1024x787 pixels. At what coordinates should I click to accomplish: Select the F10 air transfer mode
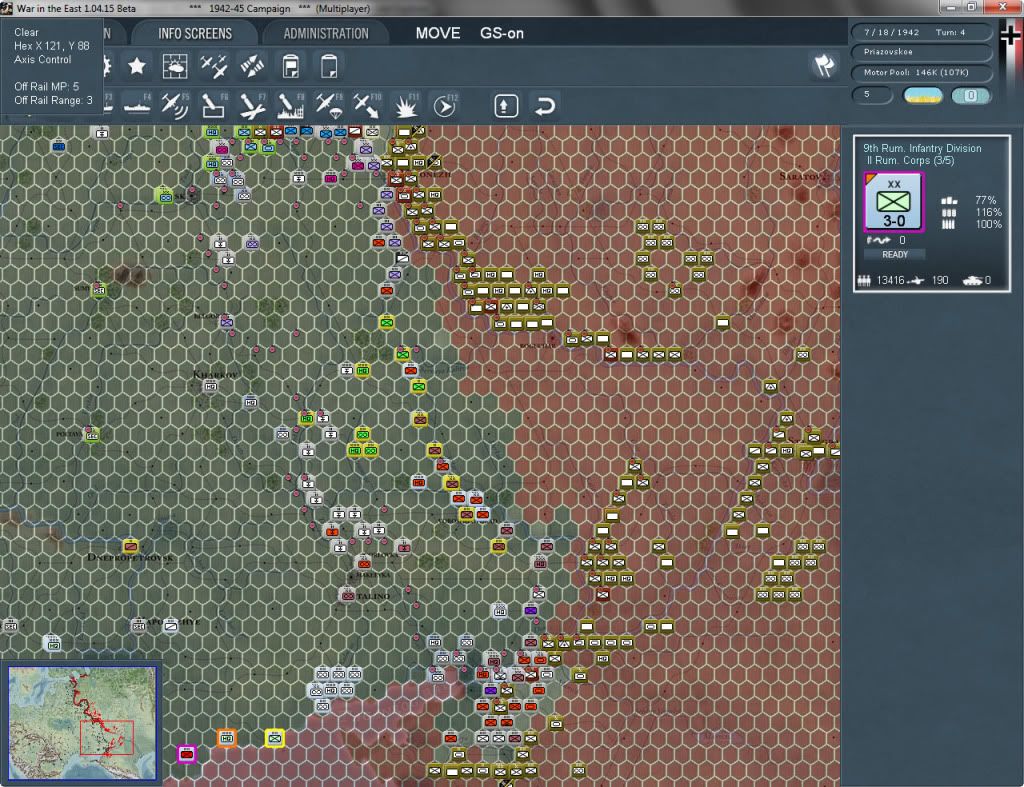[x=367, y=106]
